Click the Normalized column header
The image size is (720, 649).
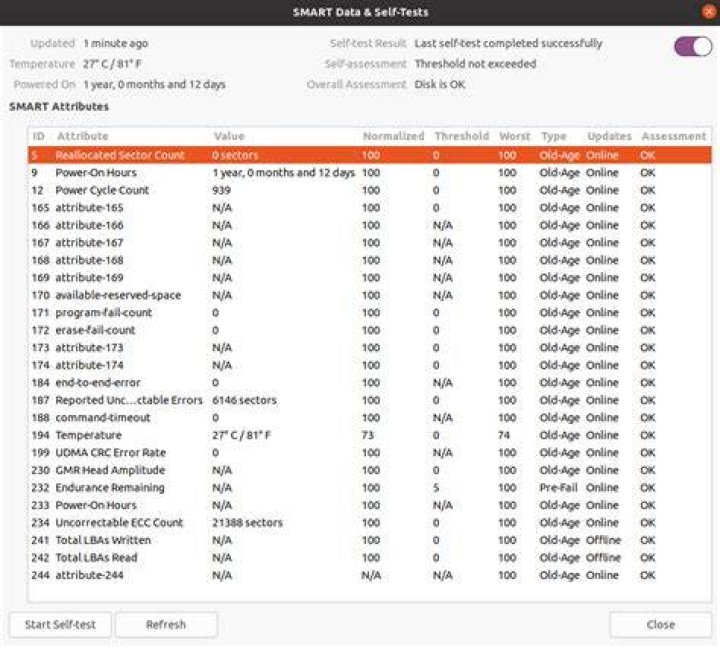pyautogui.click(x=394, y=136)
